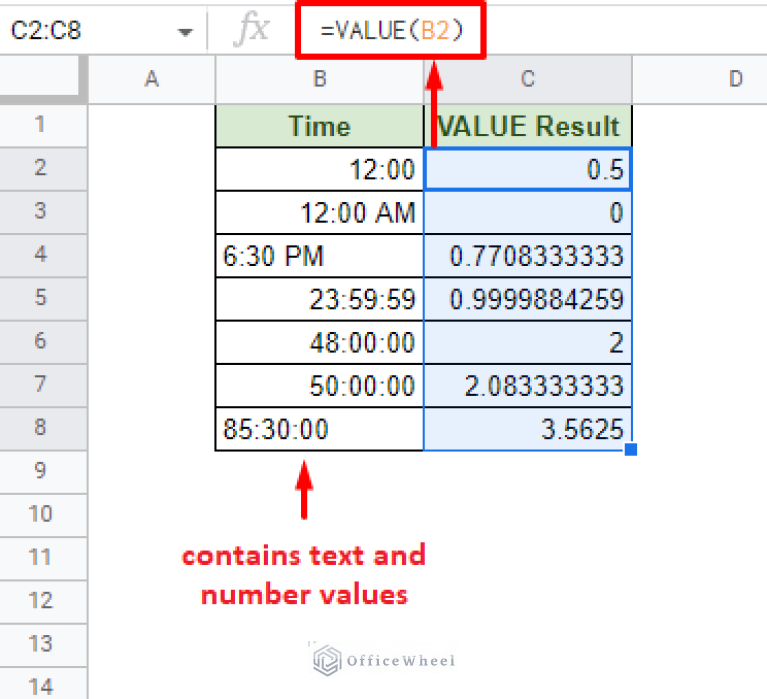Select row 9 header

click(42, 470)
